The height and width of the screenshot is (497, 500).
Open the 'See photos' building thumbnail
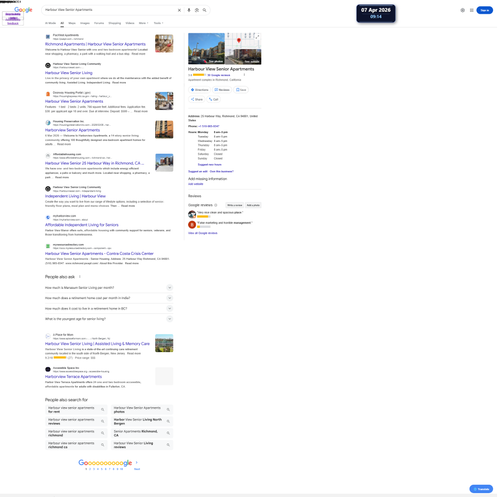coord(206,48)
